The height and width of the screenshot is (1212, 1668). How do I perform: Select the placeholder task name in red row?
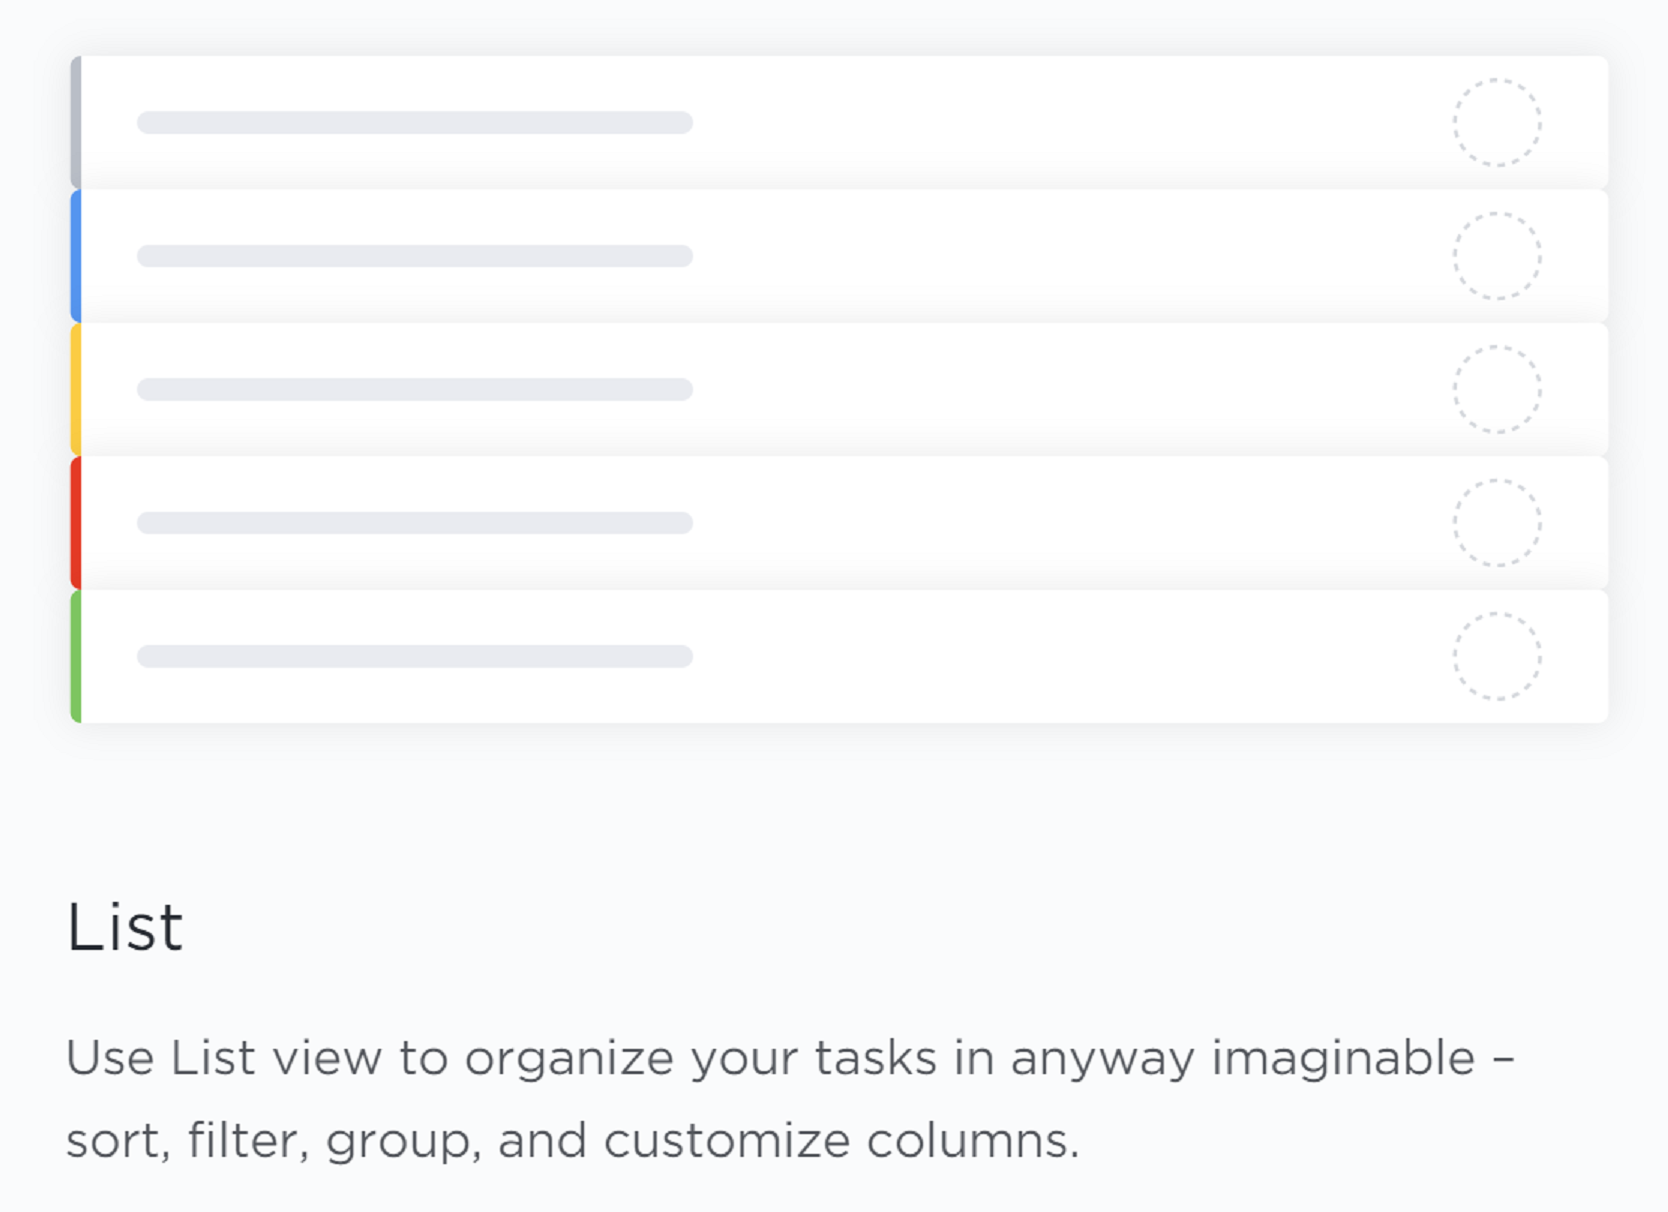(415, 523)
